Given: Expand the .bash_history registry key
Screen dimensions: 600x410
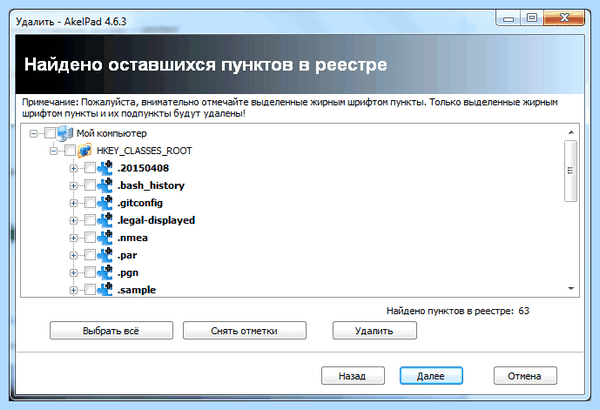Looking at the screenshot, I should click(x=73, y=186).
